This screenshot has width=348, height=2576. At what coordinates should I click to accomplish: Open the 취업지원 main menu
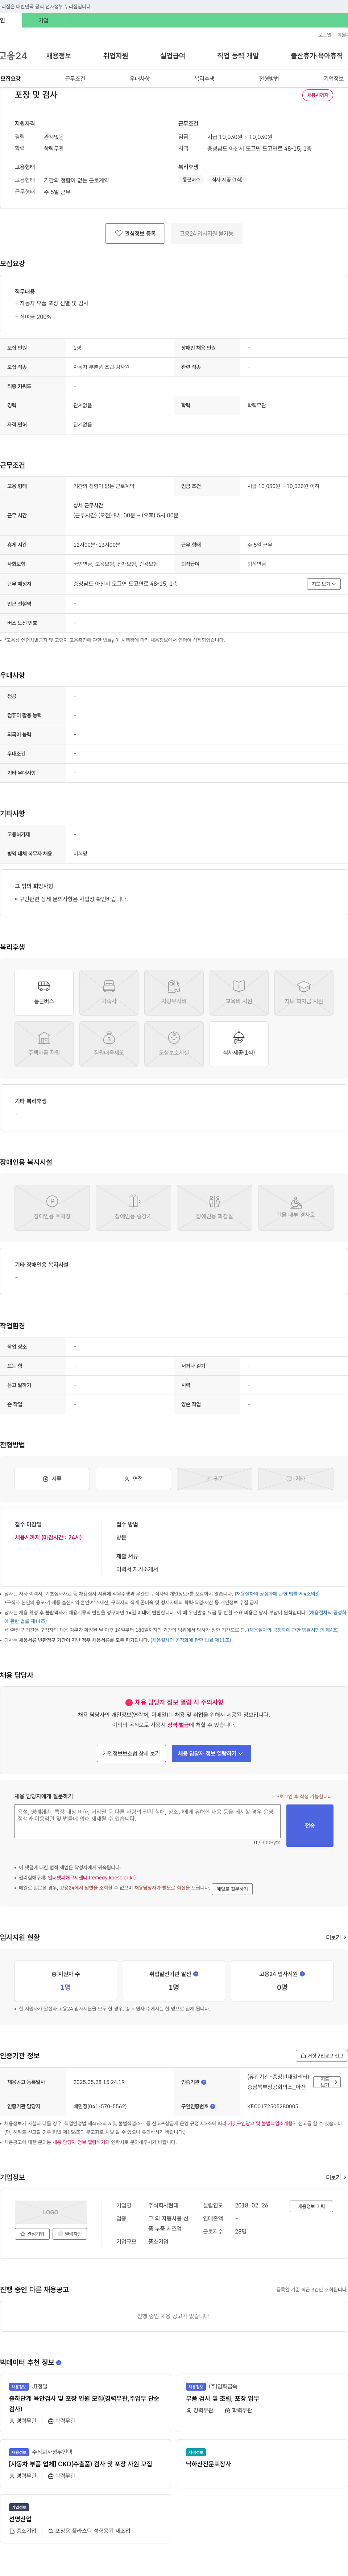pyautogui.click(x=116, y=56)
